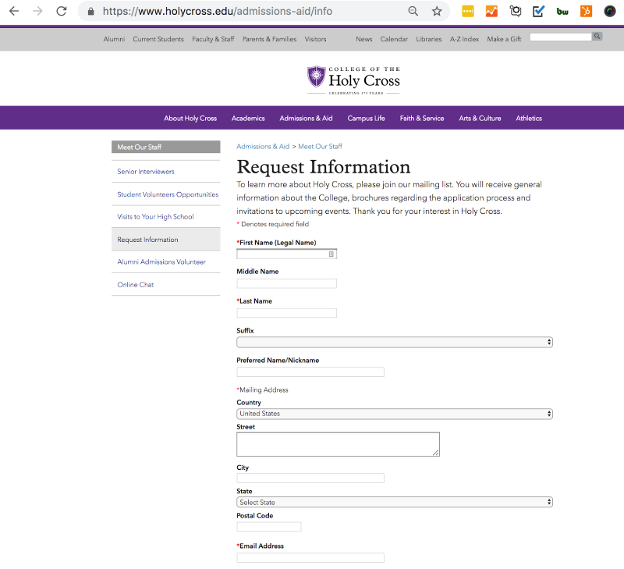The height and width of the screenshot is (569, 624).
Task: Click the browser forward arrow
Action: tap(37, 11)
